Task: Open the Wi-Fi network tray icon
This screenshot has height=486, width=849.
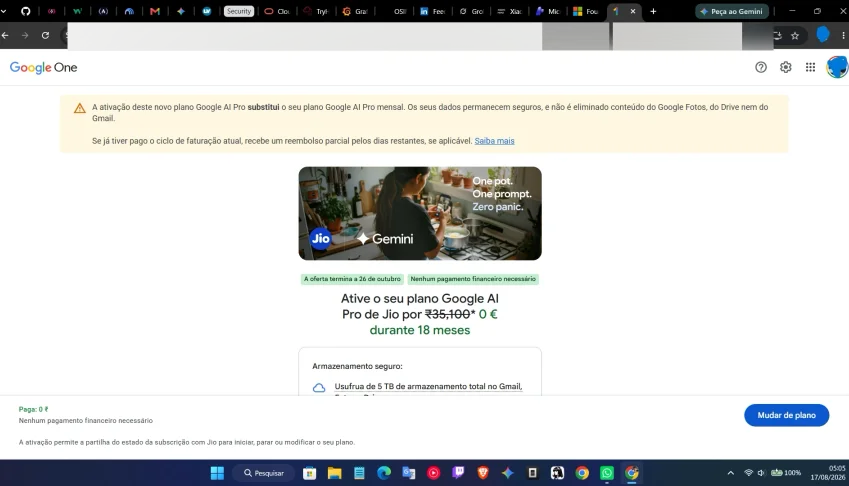Action: [x=748, y=472]
